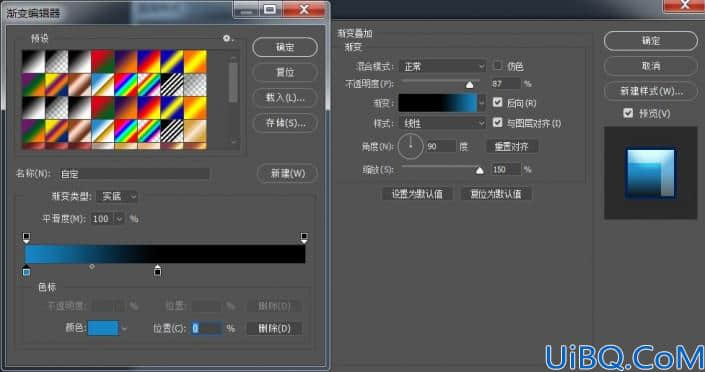Select second-row transparent rainbow gradient preset

click(149, 85)
